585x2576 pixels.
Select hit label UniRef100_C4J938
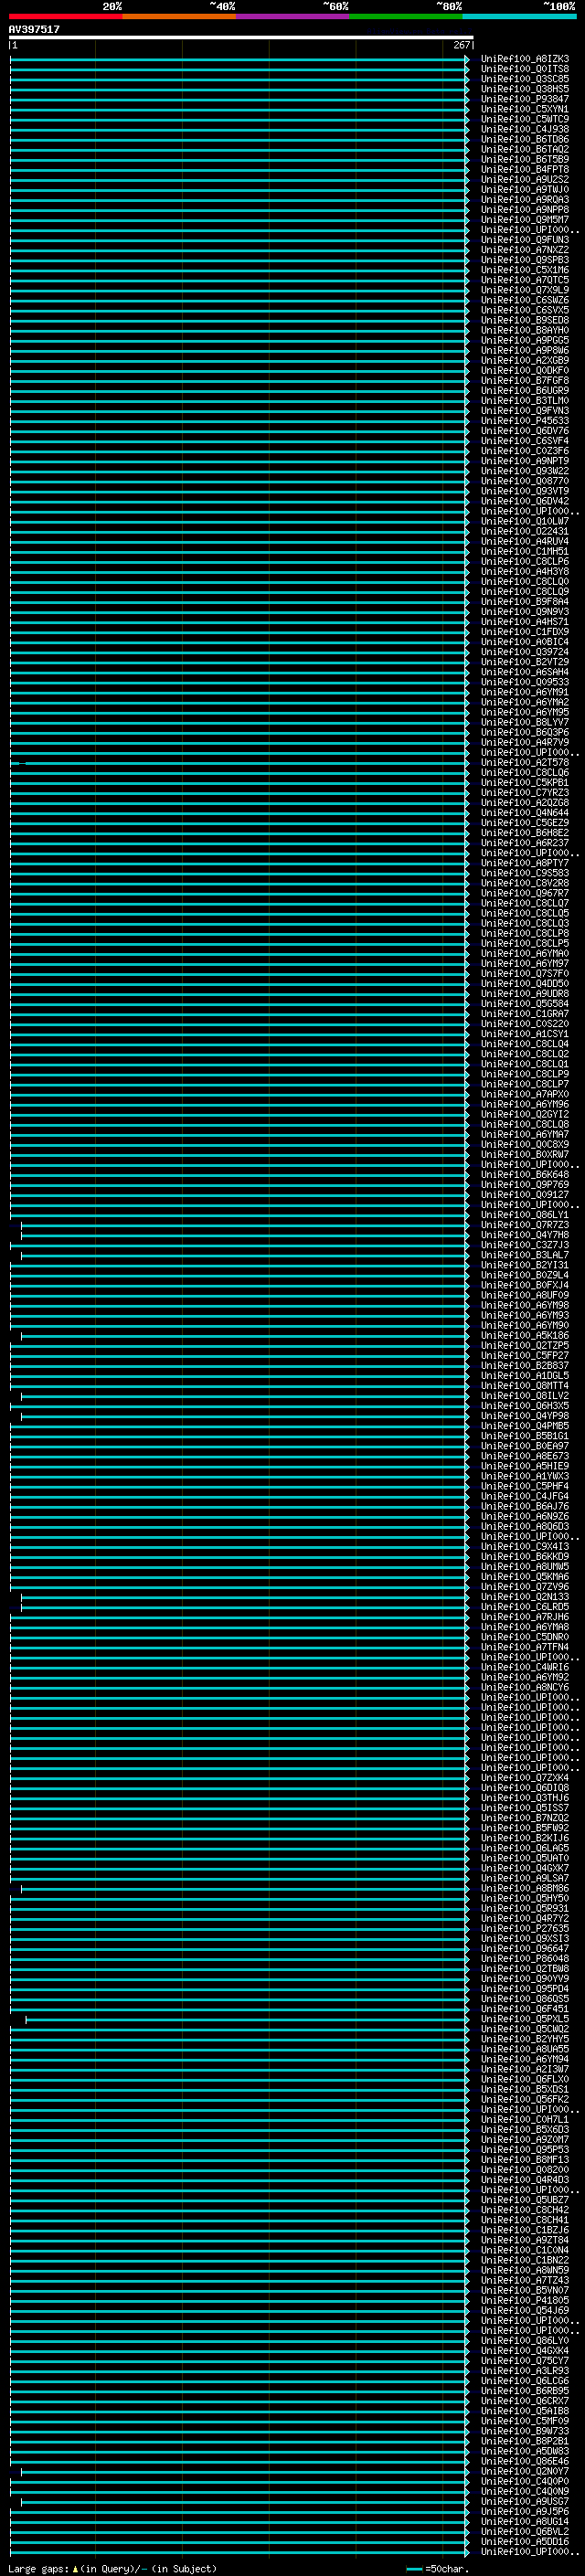pos(525,129)
